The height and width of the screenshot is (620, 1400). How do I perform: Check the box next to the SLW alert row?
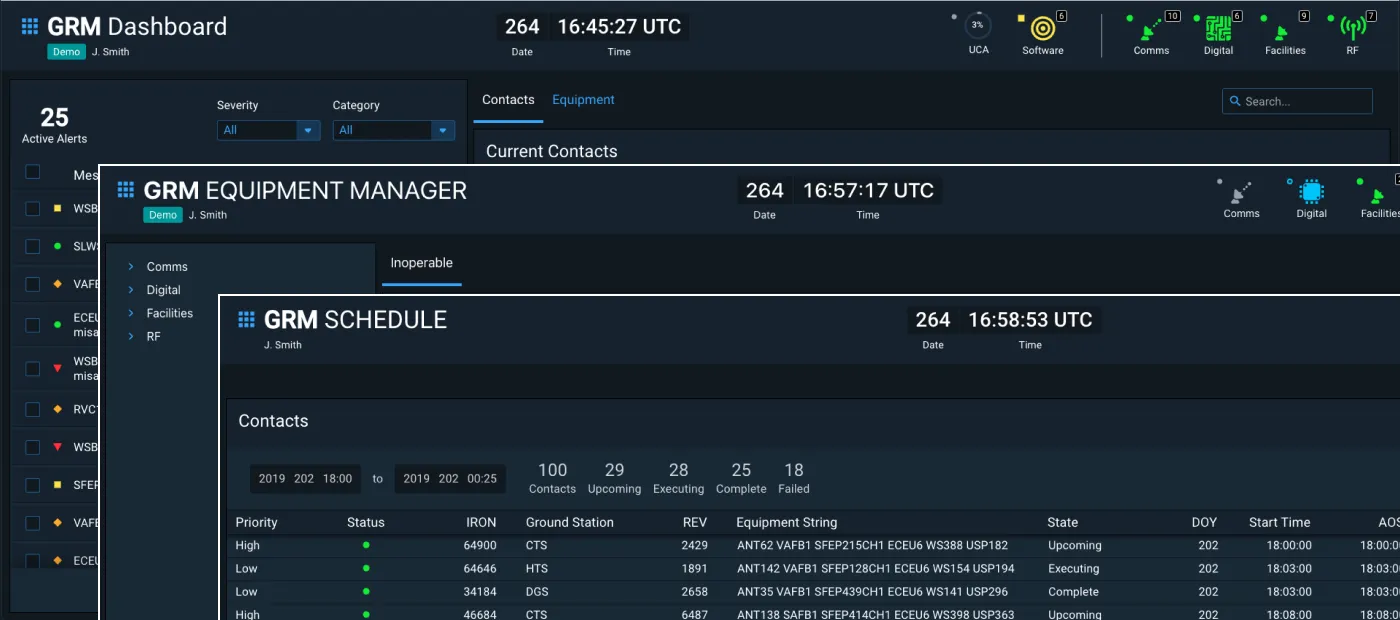(33, 245)
